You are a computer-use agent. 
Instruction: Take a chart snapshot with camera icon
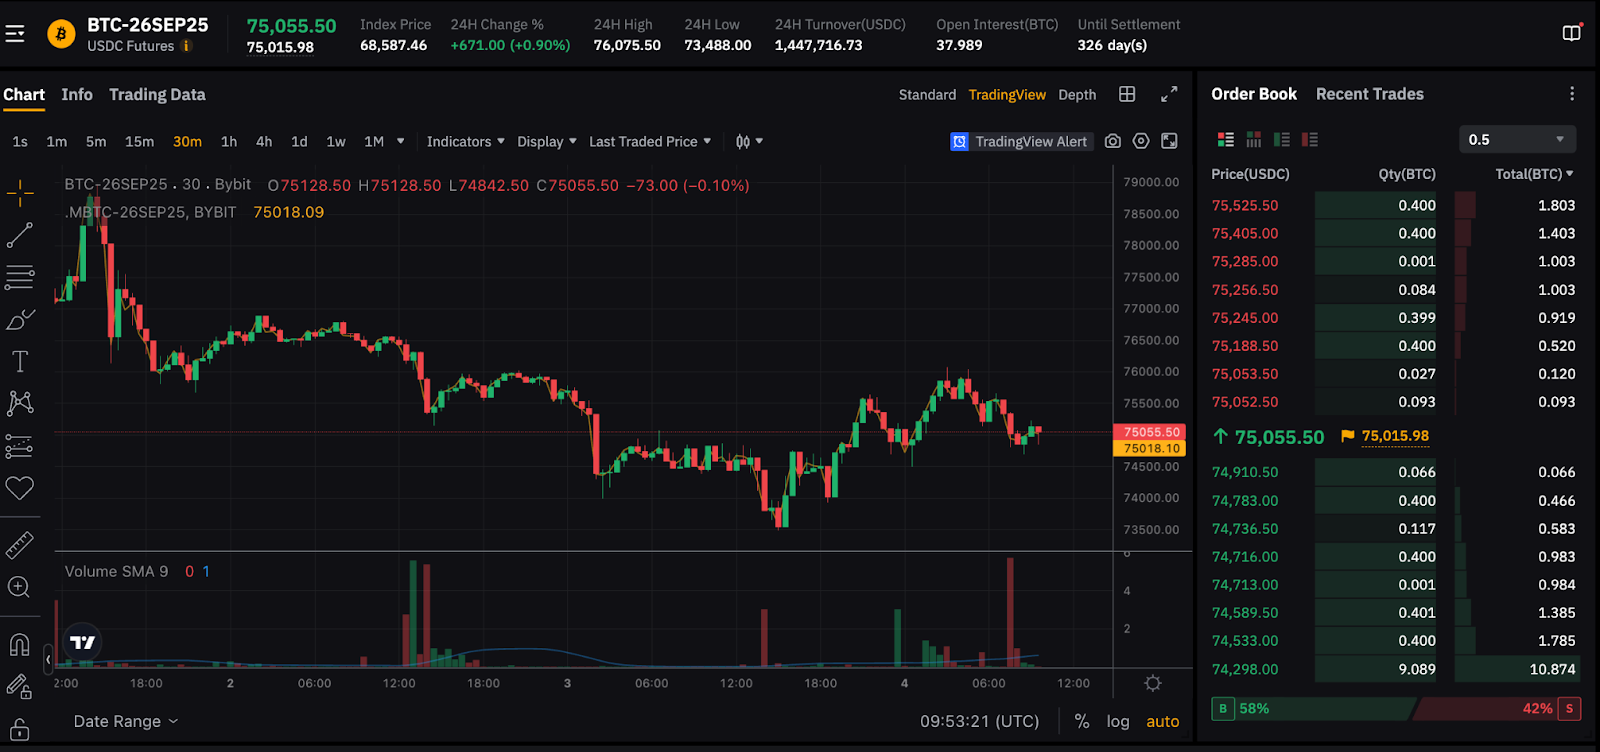click(x=1112, y=141)
